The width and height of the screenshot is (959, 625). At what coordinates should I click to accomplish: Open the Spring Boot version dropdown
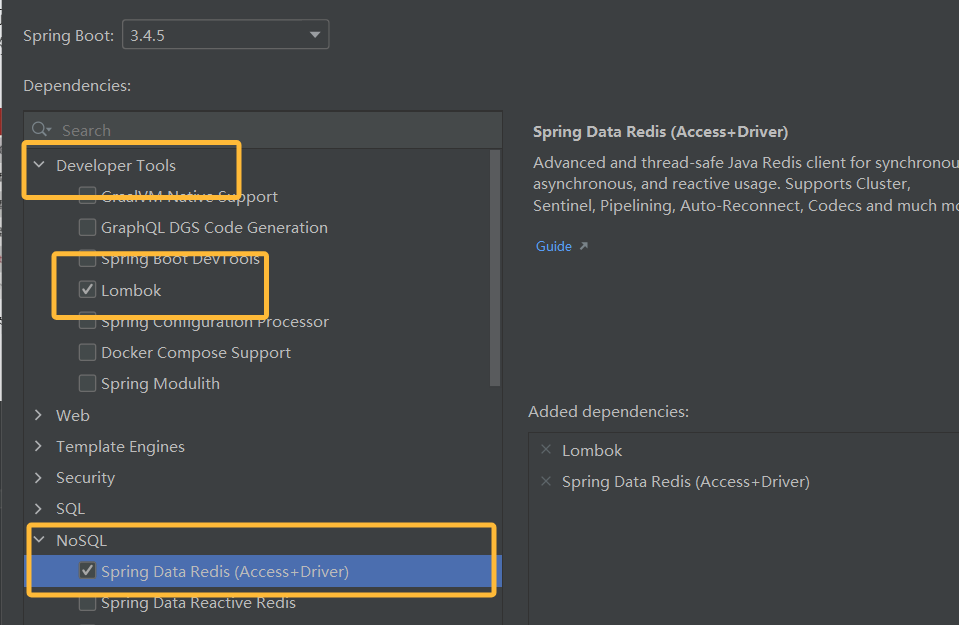(x=225, y=35)
